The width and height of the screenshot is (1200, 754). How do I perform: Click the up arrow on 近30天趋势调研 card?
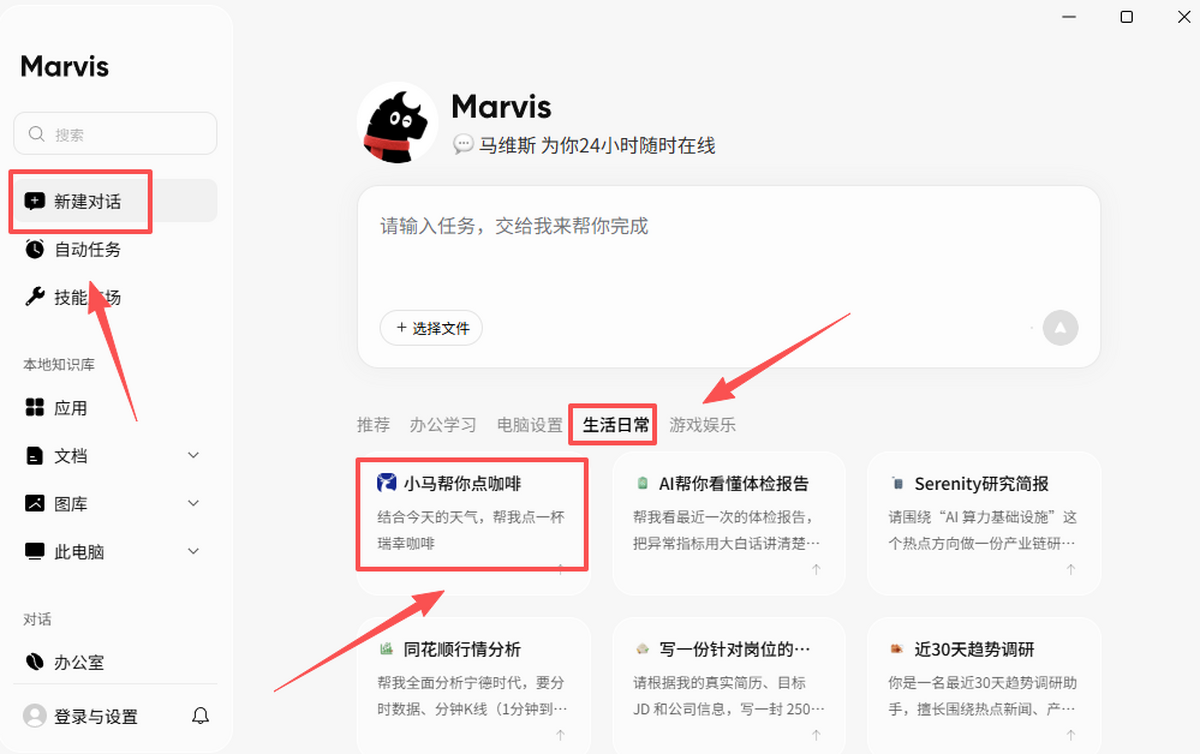pyautogui.click(x=1071, y=735)
